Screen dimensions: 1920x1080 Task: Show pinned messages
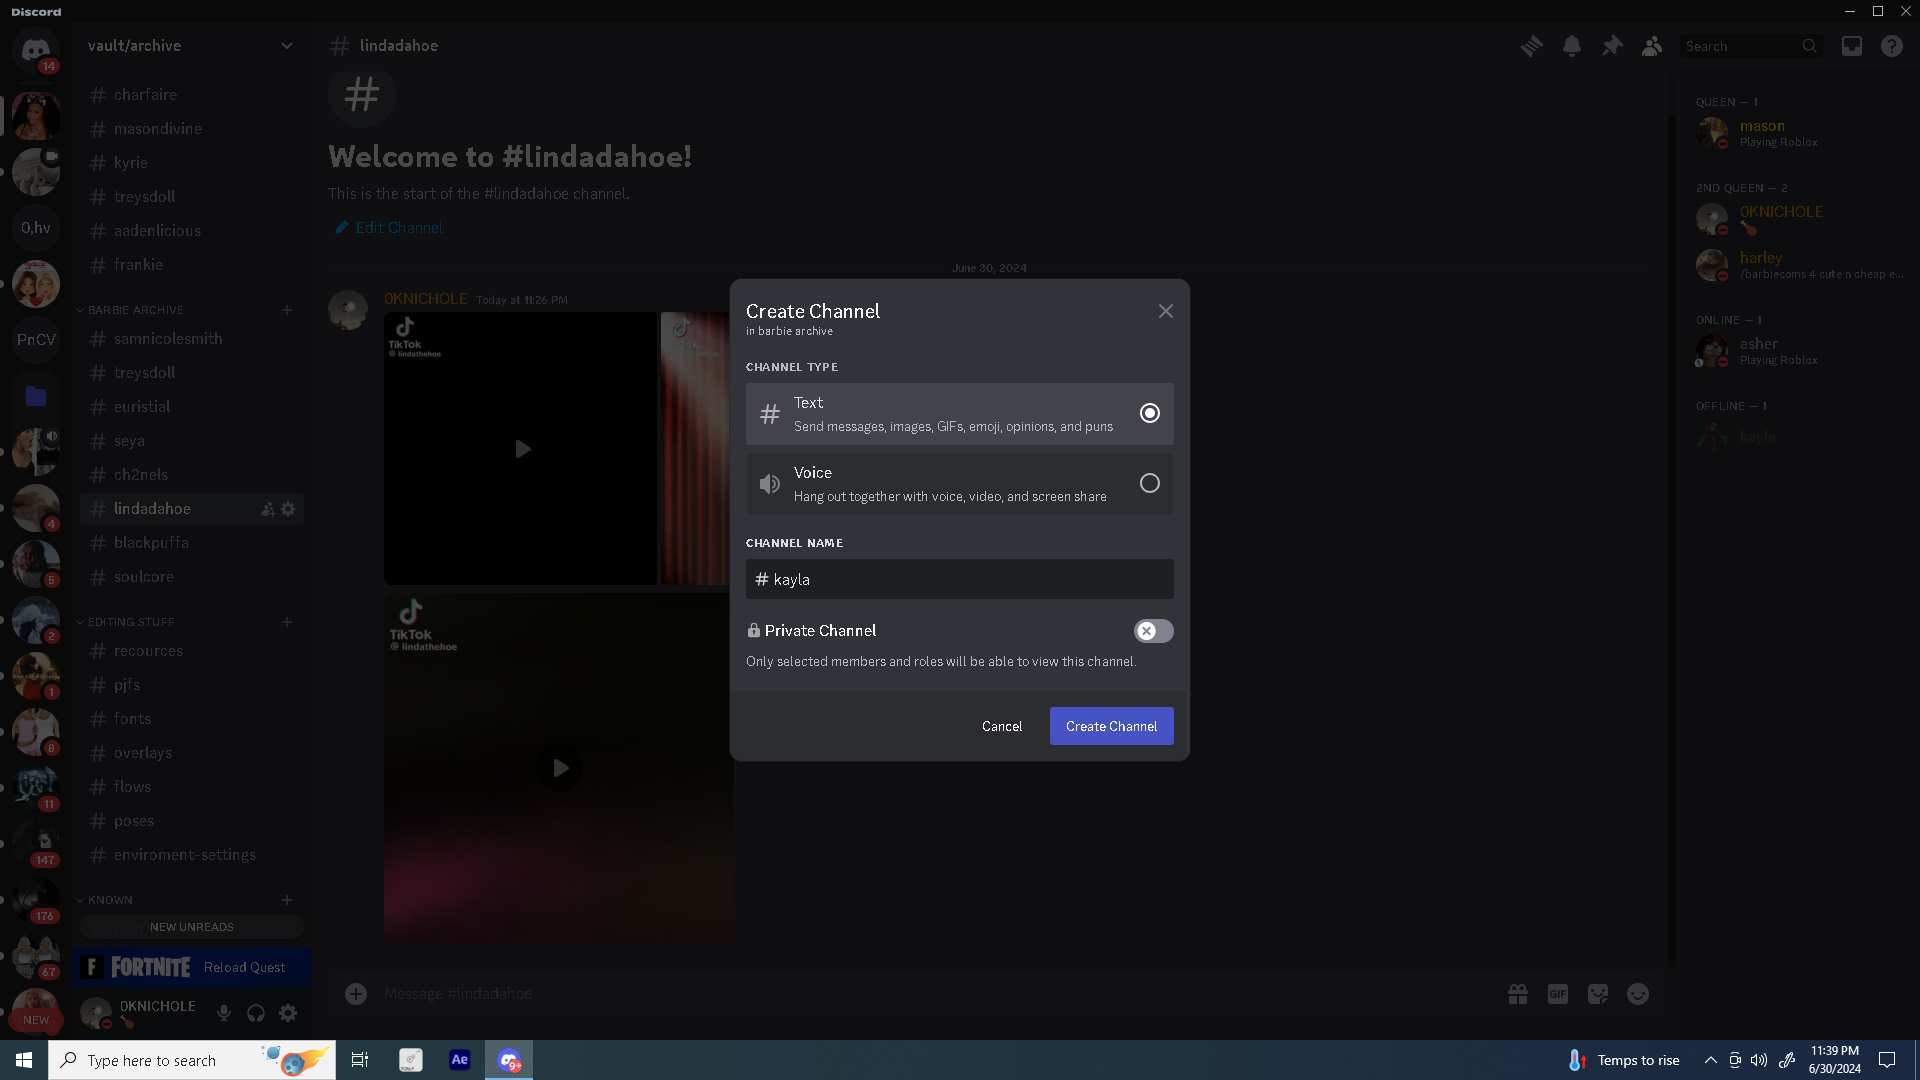pos(1612,46)
